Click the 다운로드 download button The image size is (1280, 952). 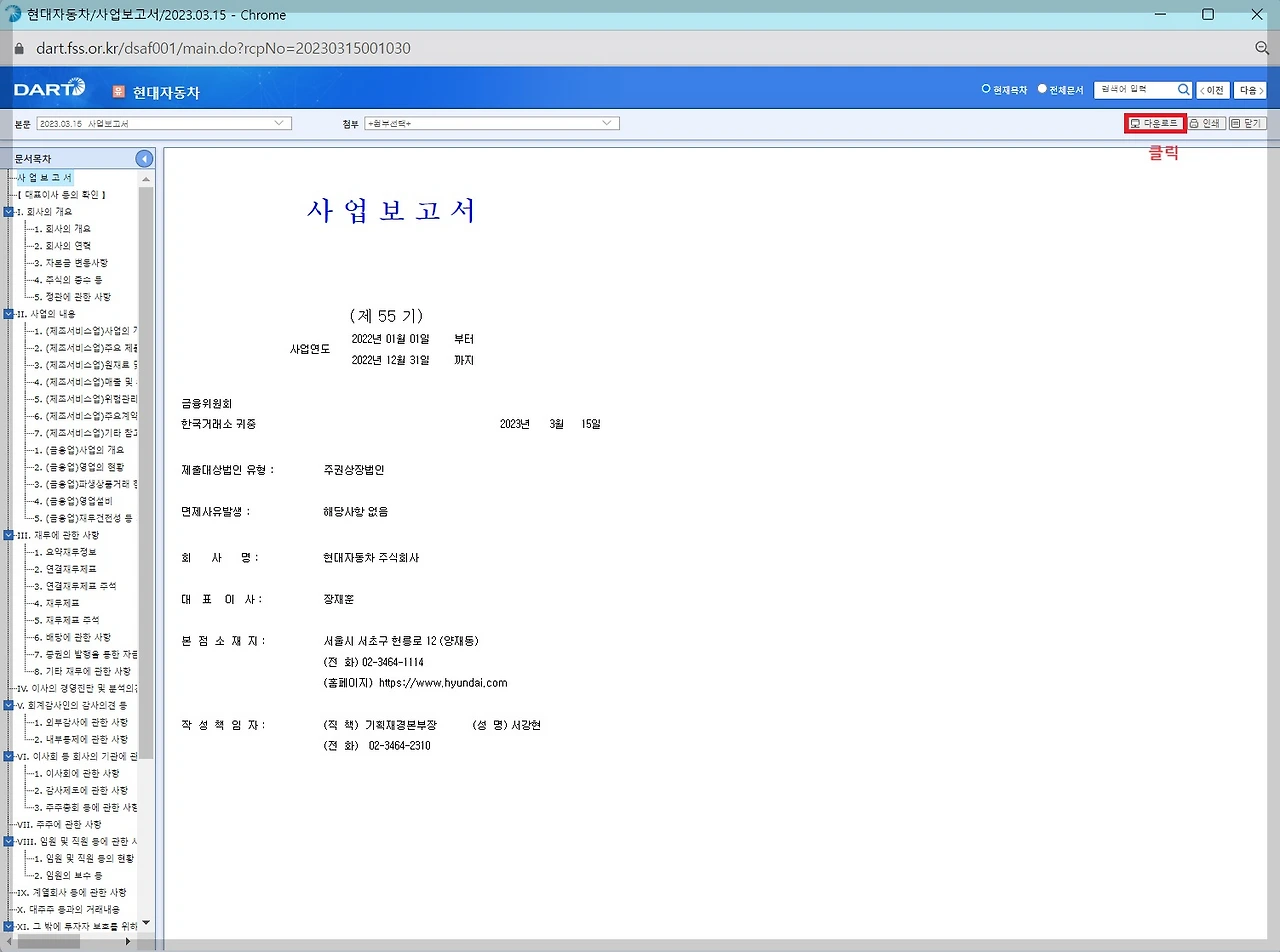pos(1155,123)
